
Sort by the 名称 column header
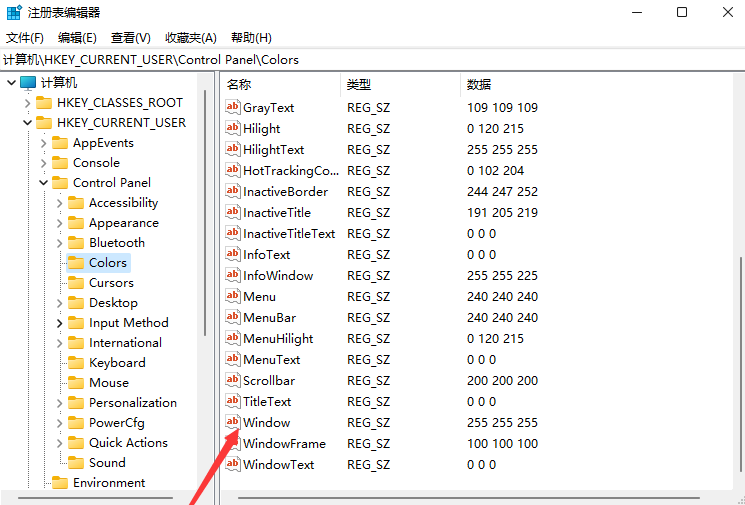coord(240,84)
